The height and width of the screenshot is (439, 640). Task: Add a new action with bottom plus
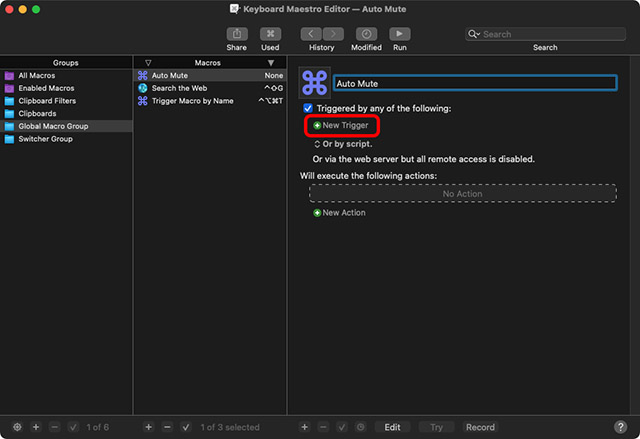(x=304, y=427)
